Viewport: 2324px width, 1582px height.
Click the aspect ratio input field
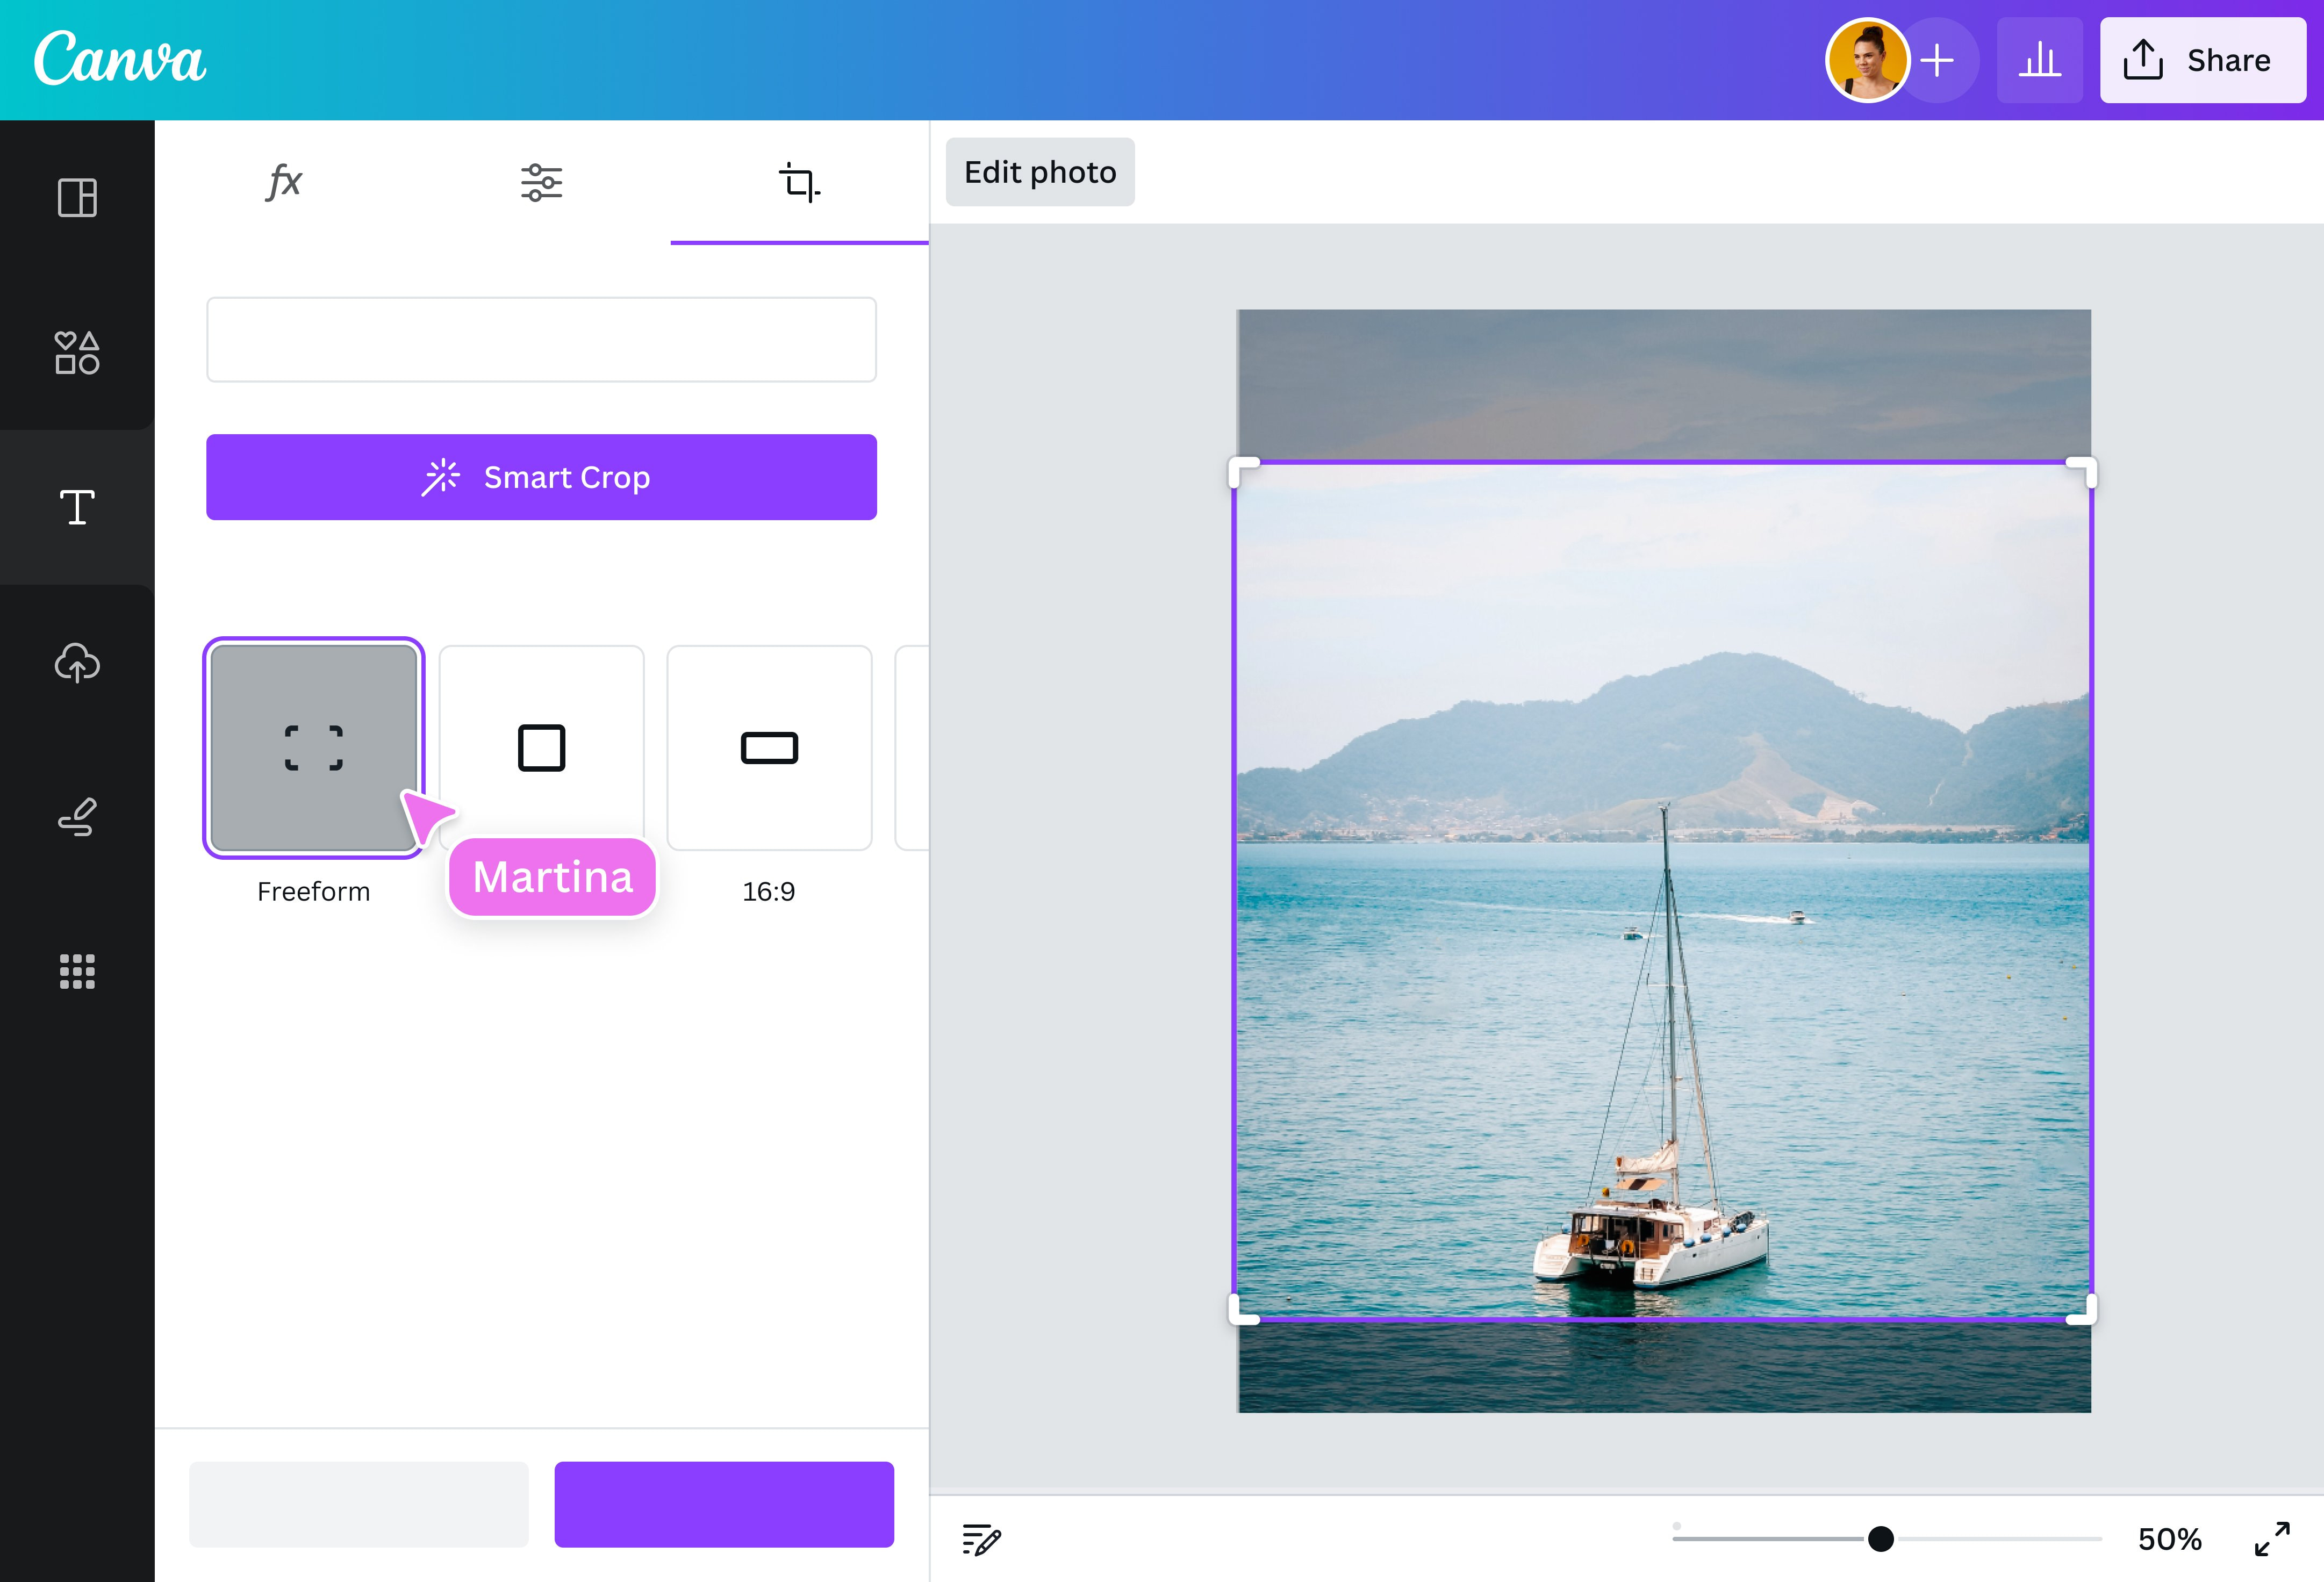[x=541, y=340]
